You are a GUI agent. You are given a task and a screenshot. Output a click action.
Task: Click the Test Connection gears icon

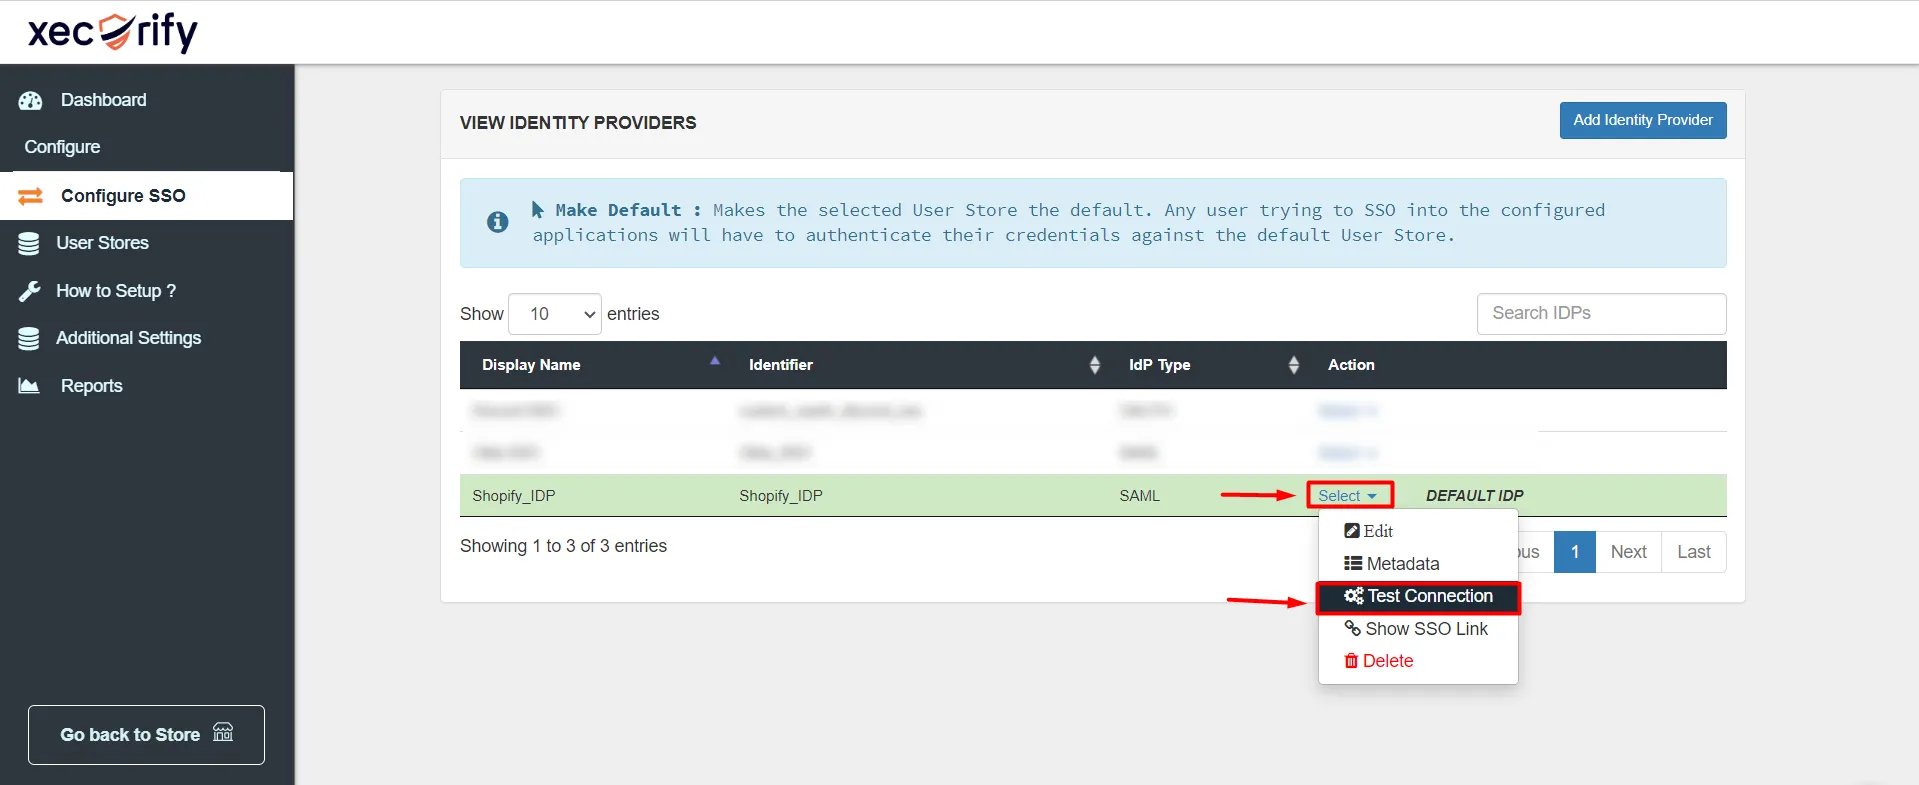(x=1354, y=596)
